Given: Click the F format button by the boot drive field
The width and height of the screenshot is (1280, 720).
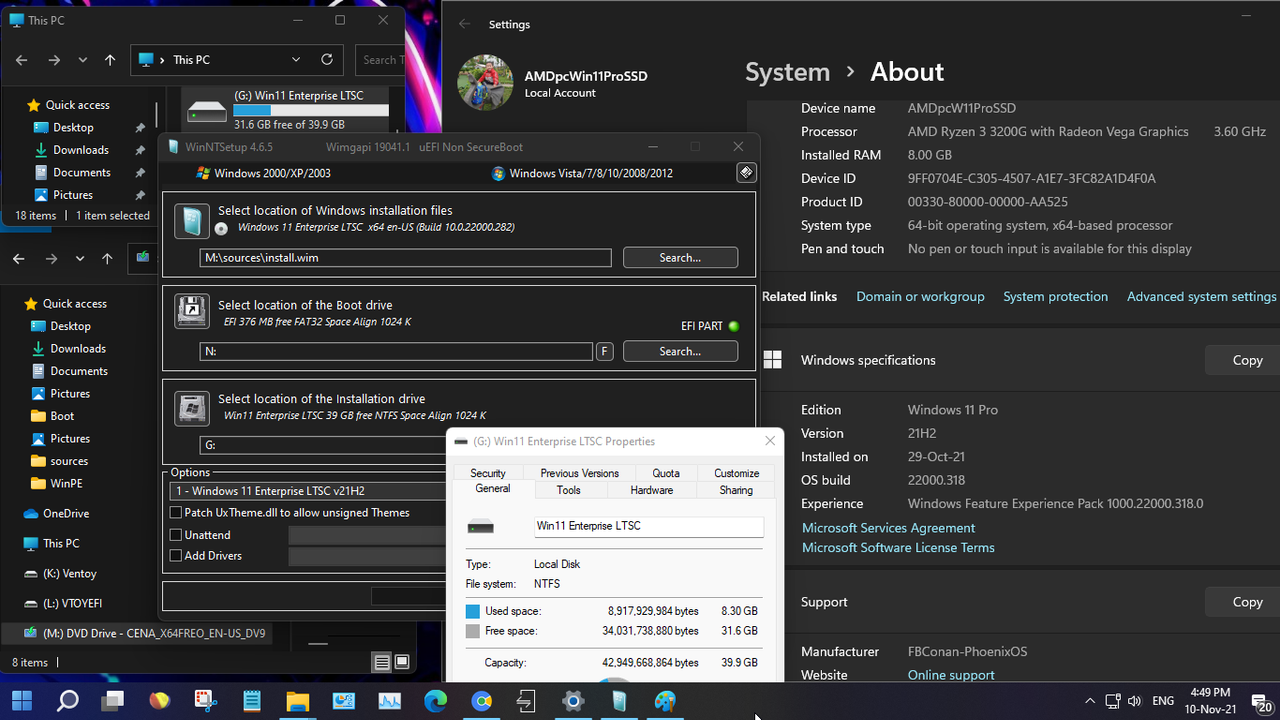Looking at the screenshot, I should tap(604, 351).
